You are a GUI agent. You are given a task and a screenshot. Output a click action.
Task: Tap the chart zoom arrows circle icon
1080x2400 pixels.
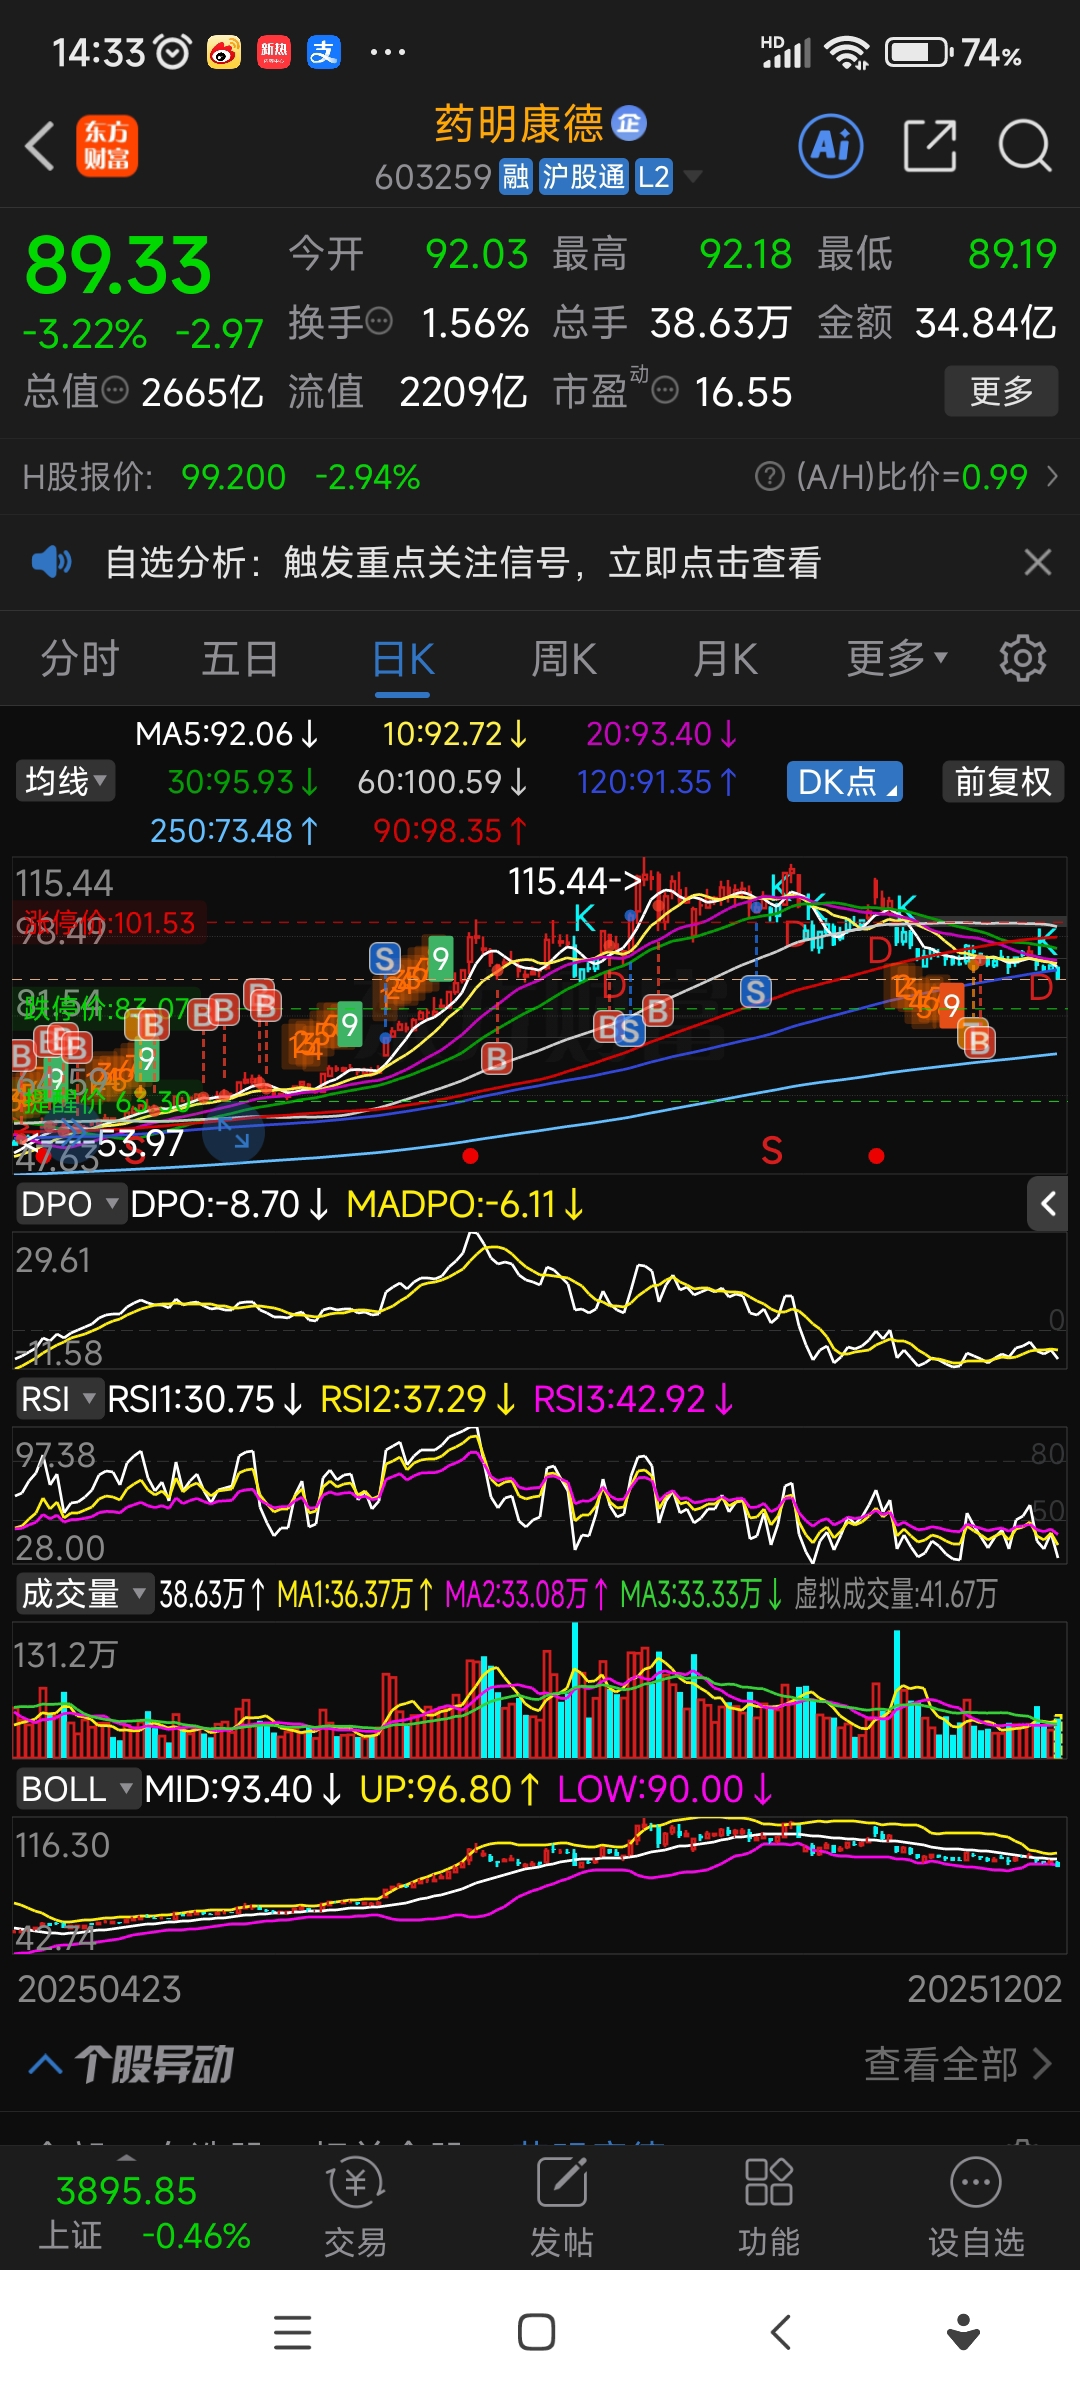(234, 1133)
